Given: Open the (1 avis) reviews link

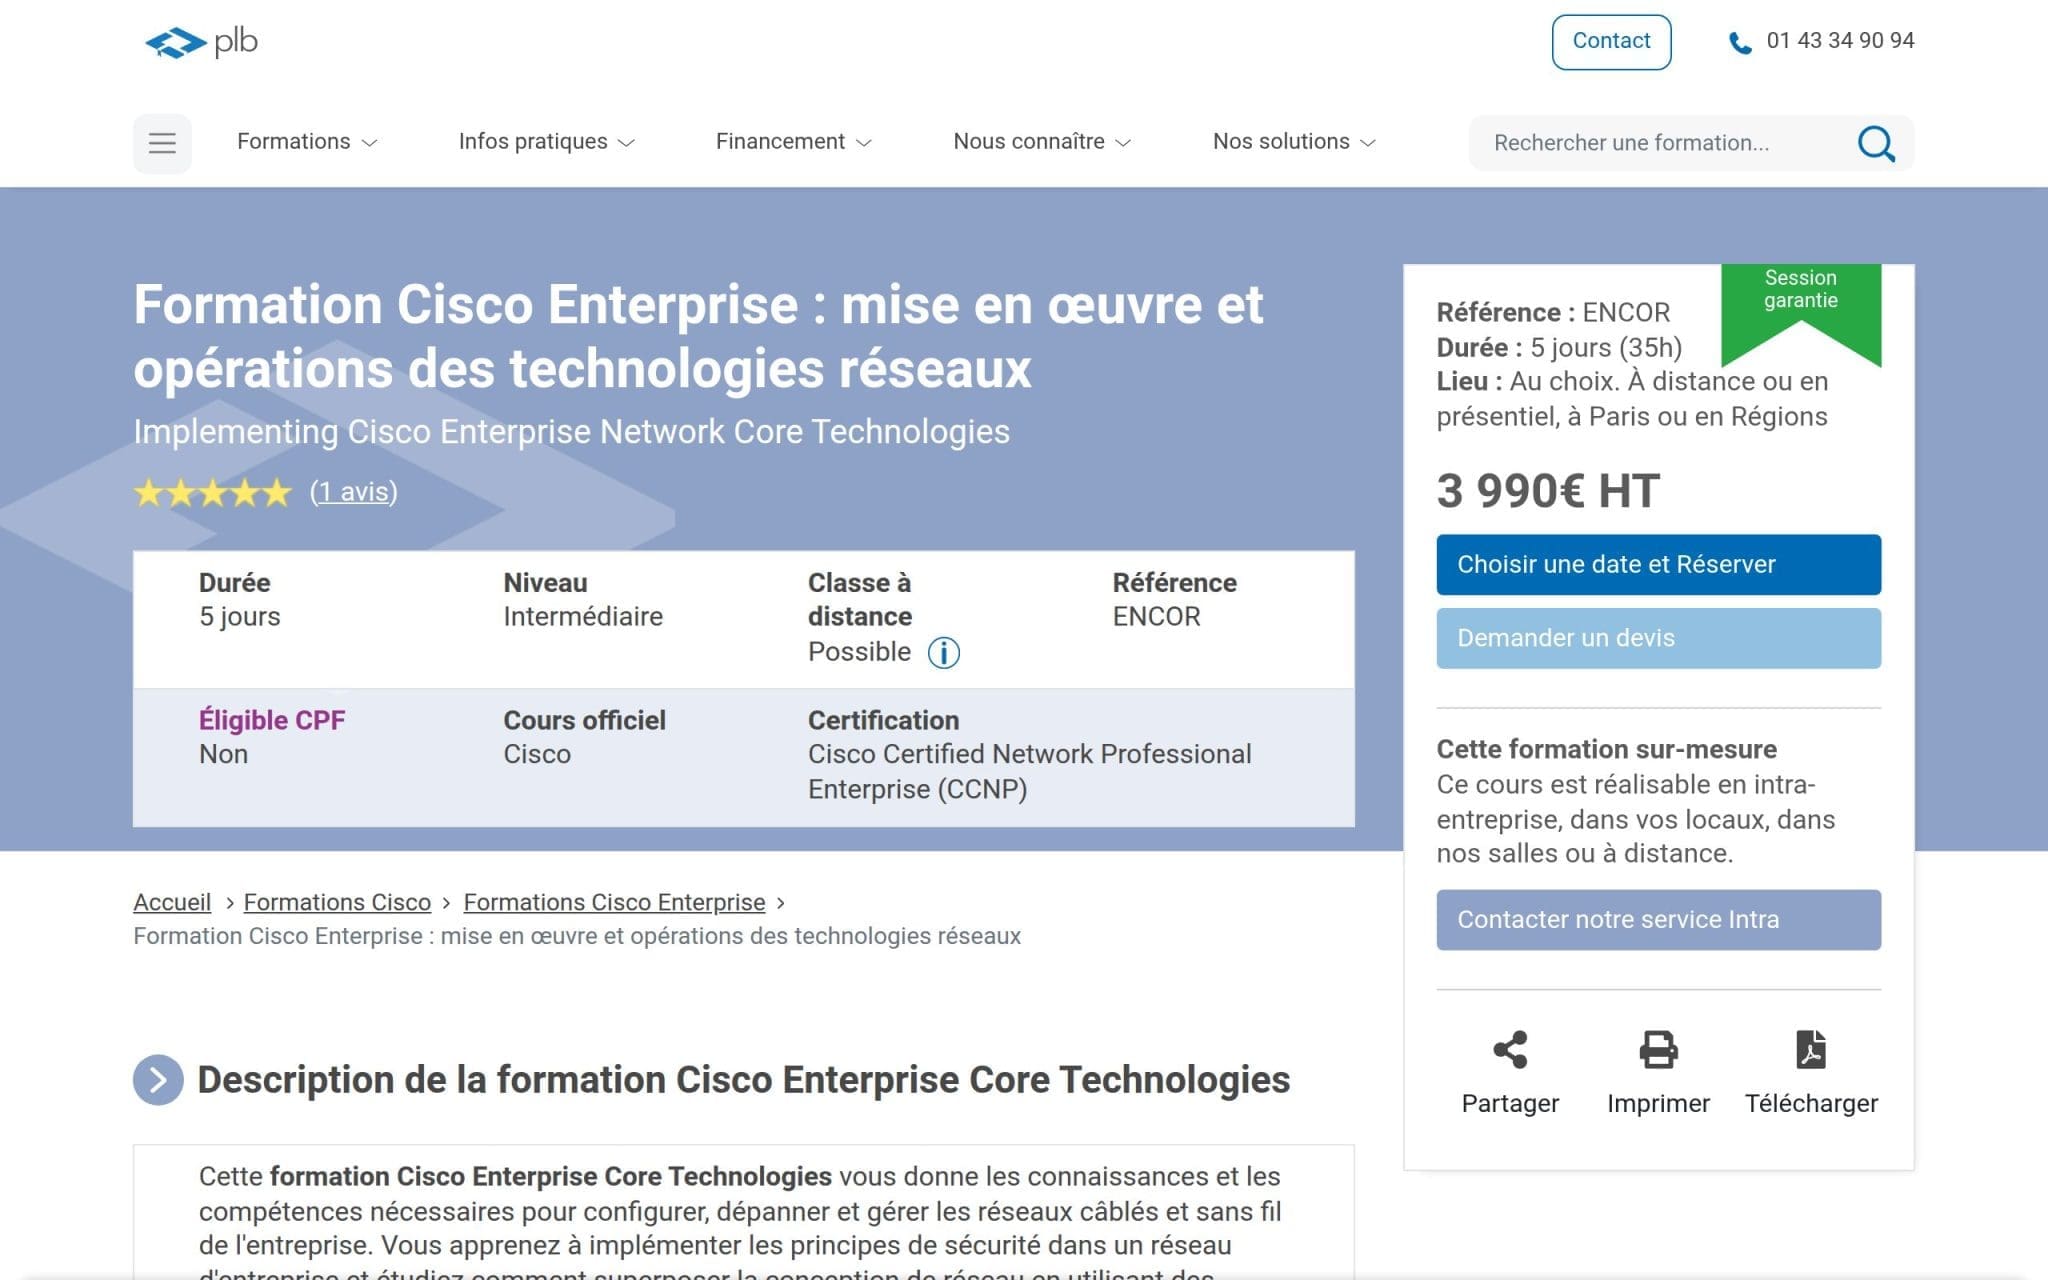Looking at the screenshot, I should point(353,492).
